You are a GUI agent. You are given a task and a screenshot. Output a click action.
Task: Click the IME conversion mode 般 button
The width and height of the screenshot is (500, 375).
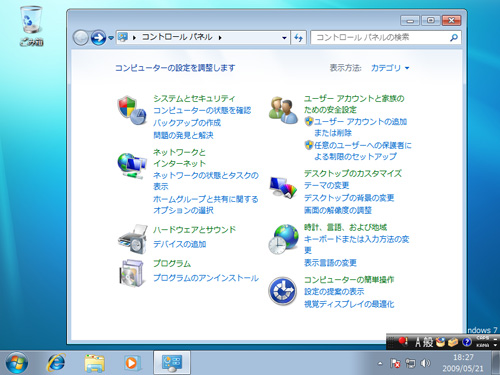click(429, 342)
